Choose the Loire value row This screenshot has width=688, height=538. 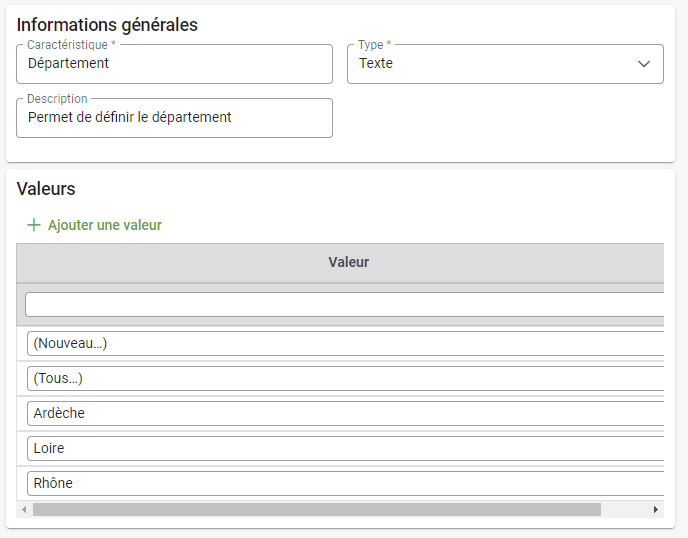(x=345, y=448)
